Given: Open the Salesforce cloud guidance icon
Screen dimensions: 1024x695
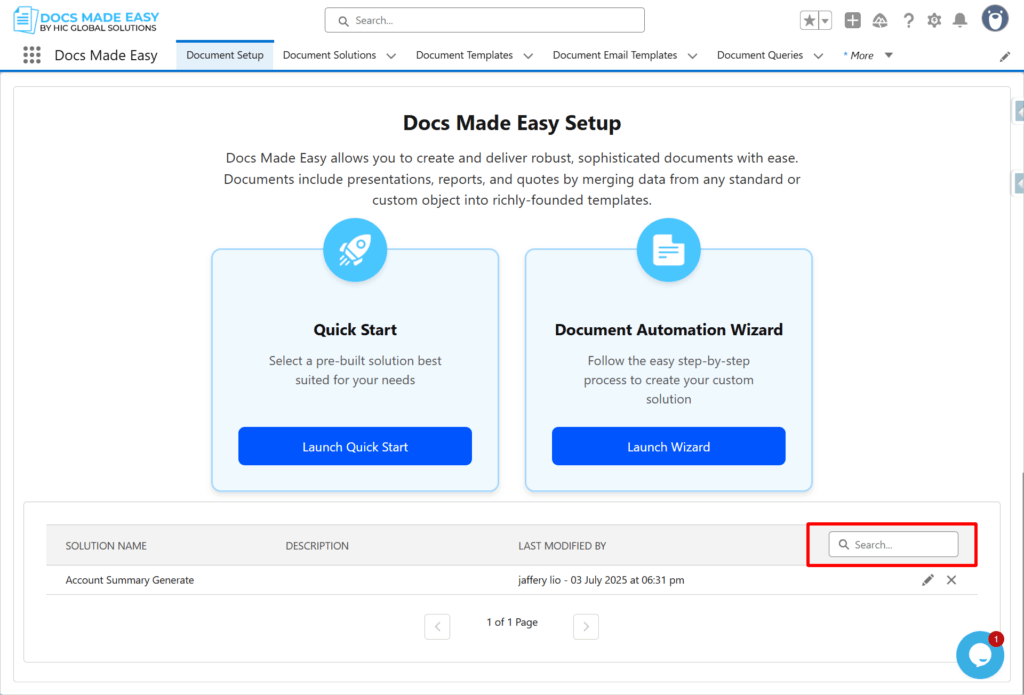Looking at the screenshot, I should 880,21.
